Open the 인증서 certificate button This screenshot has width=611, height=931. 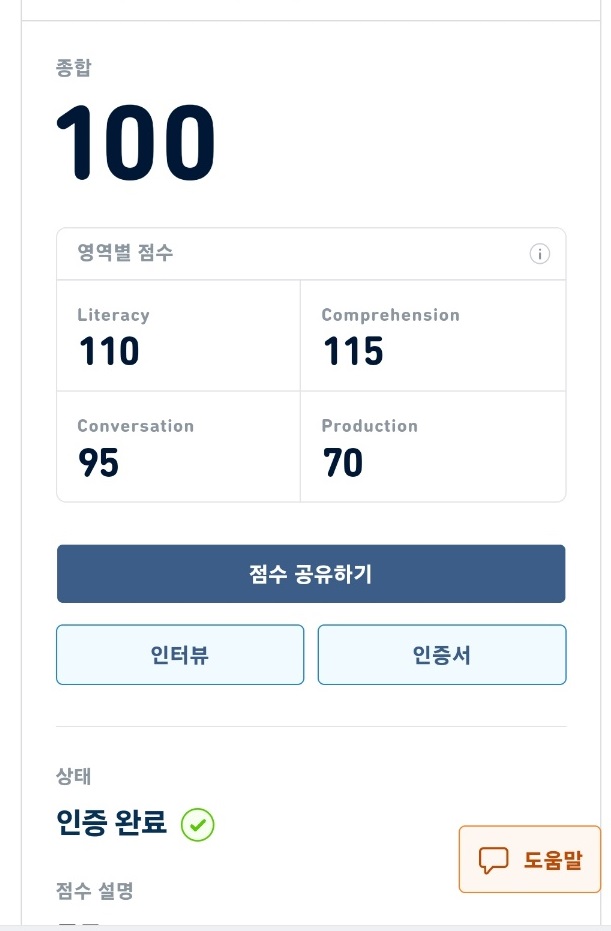(442, 655)
